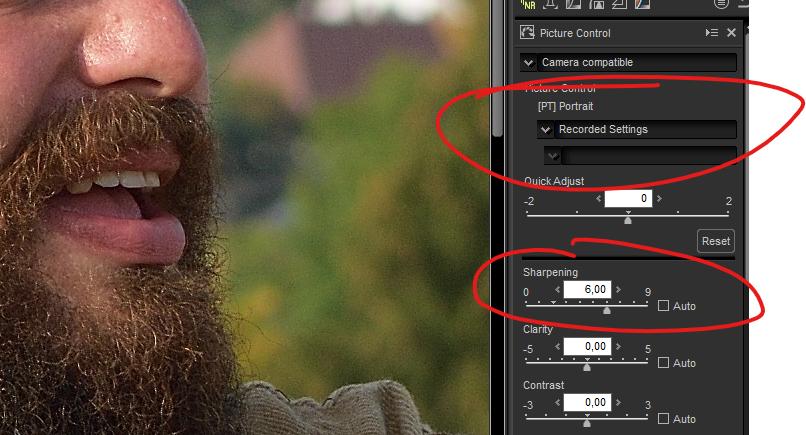The image size is (806, 435).
Task: Click the Contrast slider handle
Action: [x=587, y=423]
